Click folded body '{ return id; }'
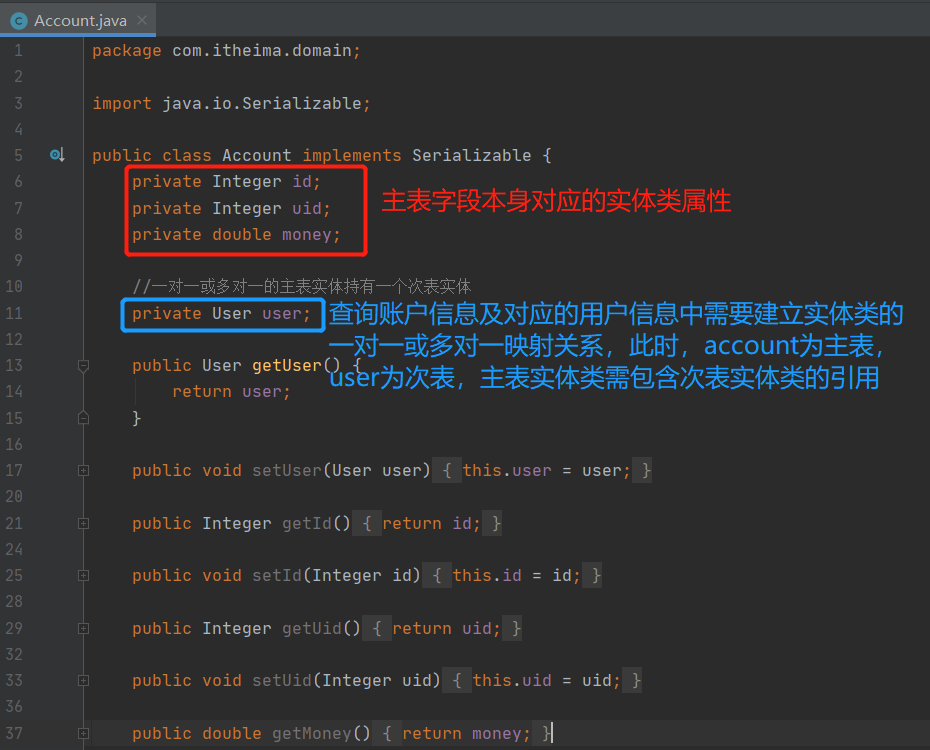The width and height of the screenshot is (930, 750). coord(427,524)
